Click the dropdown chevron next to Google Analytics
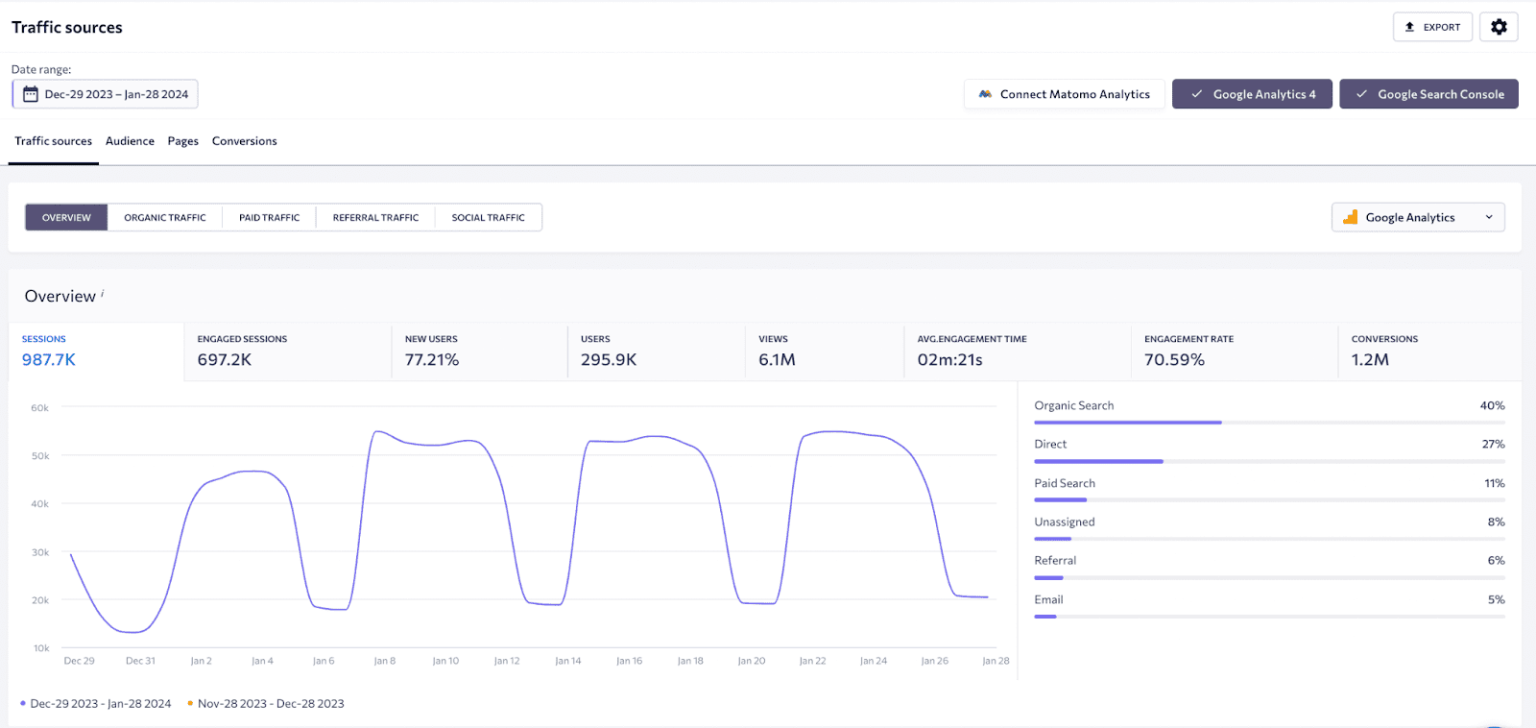This screenshot has width=1536, height=728. pyautogui.click(x=1488, y=217)
